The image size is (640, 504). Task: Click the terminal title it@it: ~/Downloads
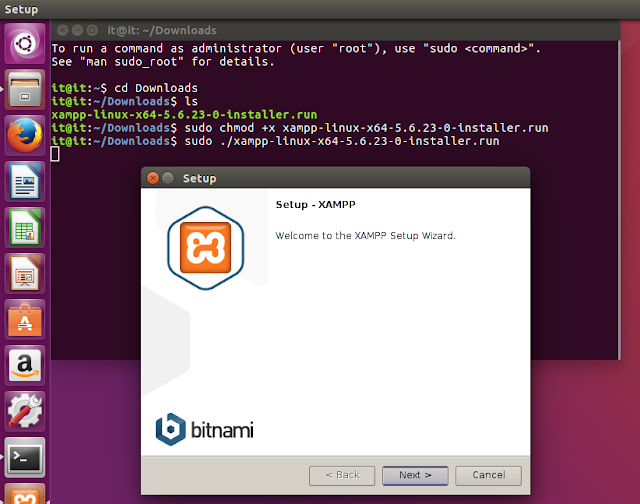(x=162, y=31)
